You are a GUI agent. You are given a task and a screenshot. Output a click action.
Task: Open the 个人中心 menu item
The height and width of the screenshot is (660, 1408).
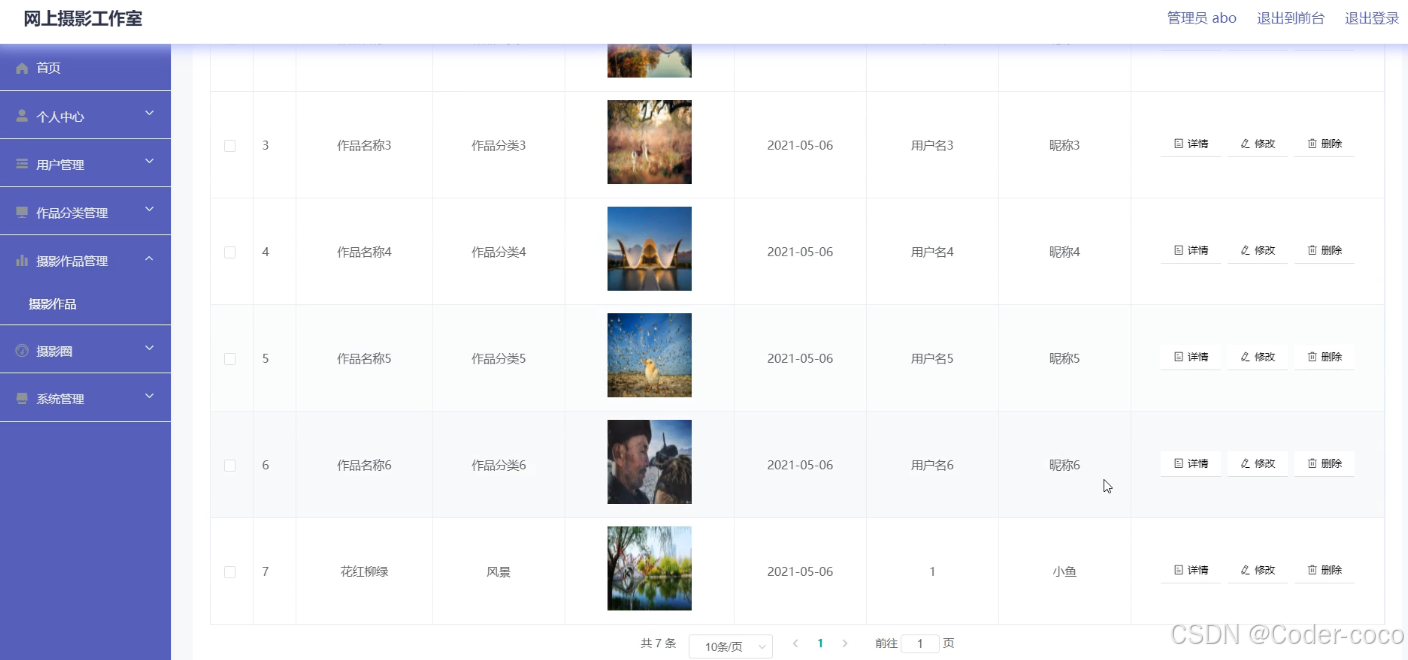tap(85, 116)
